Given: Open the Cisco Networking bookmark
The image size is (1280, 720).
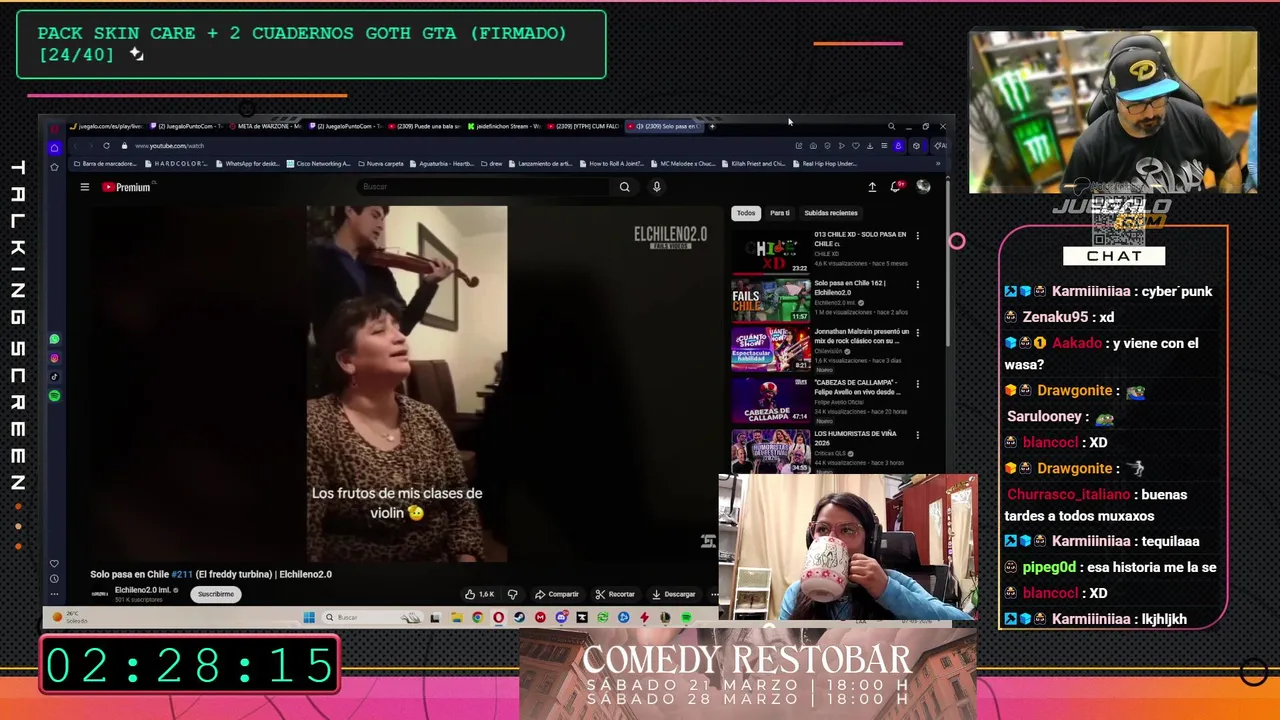Looking at the screenshot, I should point(319,164).
